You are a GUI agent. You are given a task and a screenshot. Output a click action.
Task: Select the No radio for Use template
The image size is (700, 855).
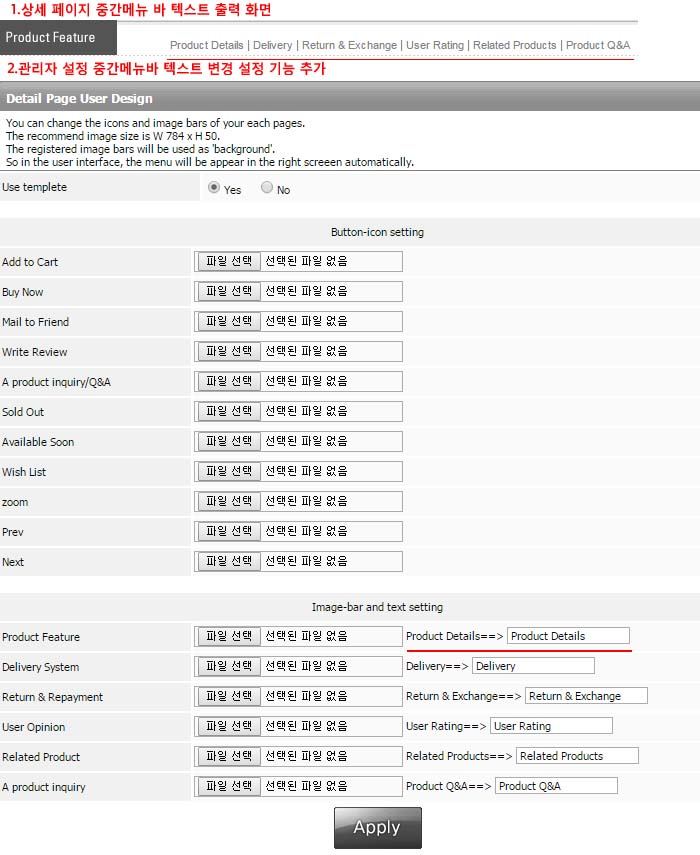tap(267, 188)
